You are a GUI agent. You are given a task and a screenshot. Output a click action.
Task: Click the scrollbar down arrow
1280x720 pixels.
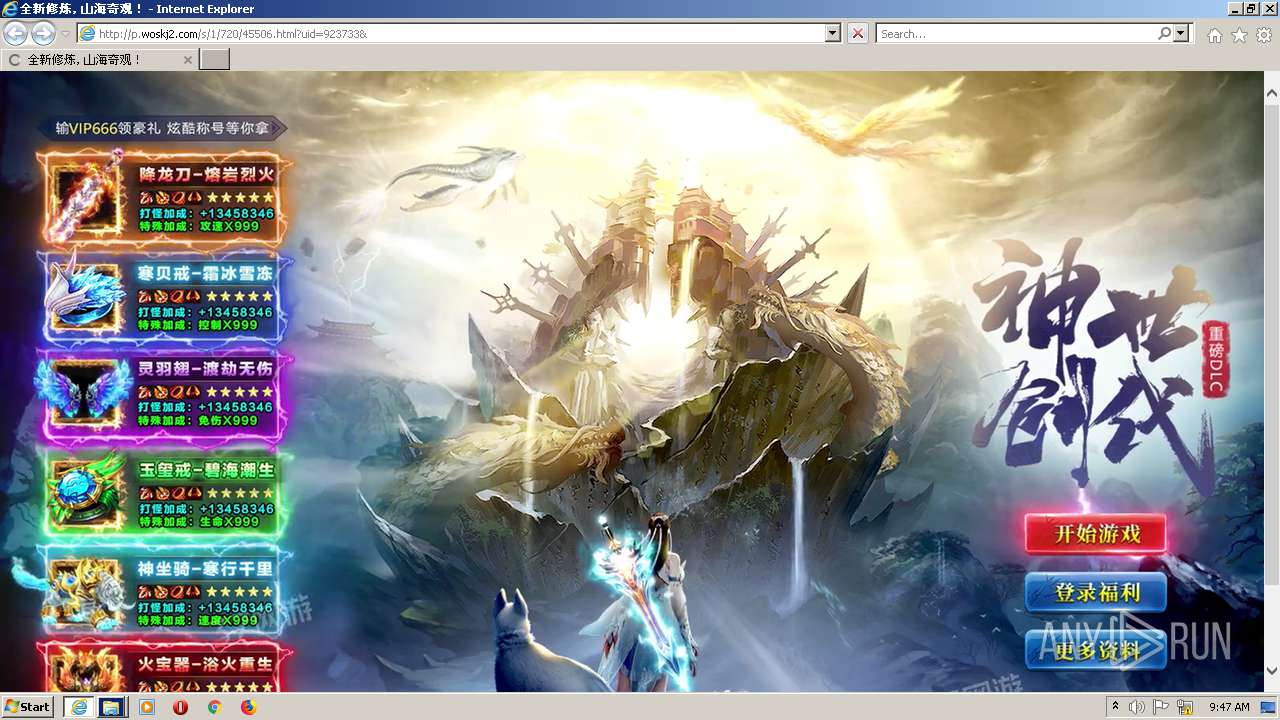[1272, 671]
